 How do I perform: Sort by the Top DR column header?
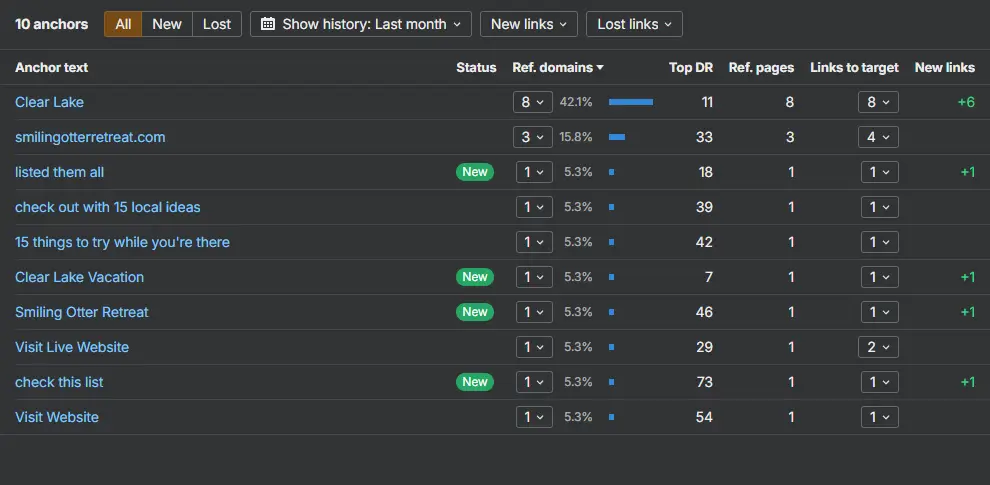pos(691,68)
